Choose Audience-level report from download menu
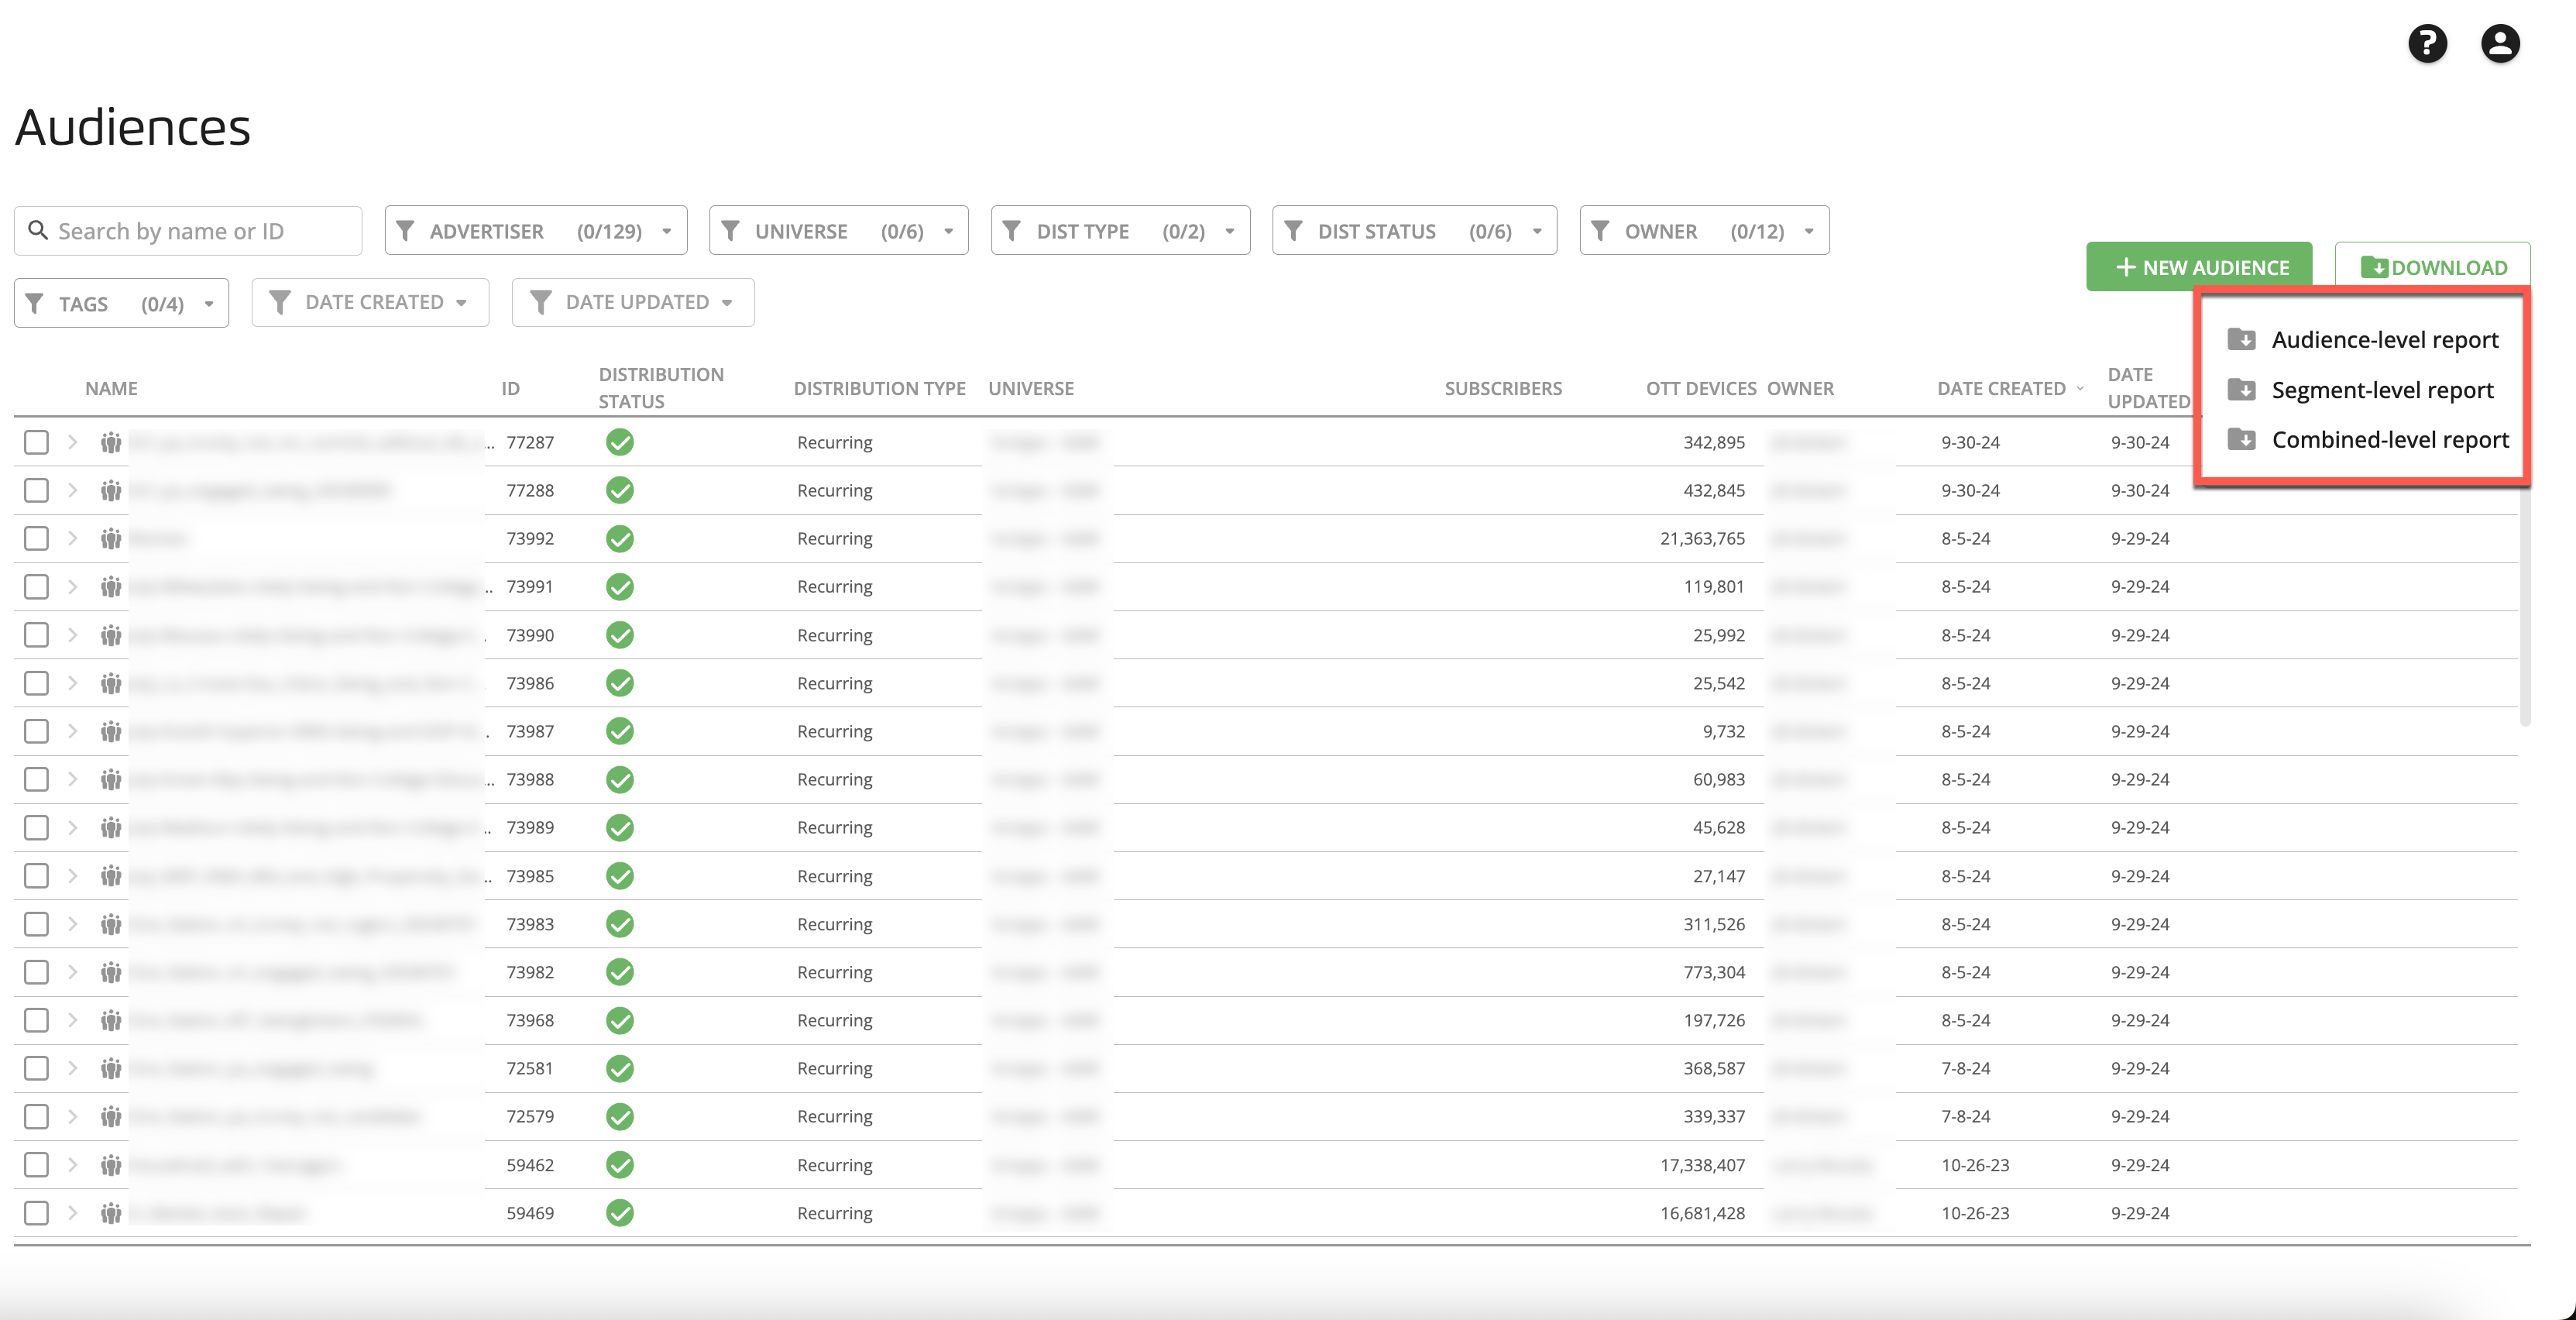The image size is (2576, 1320). pos(2363,340)
